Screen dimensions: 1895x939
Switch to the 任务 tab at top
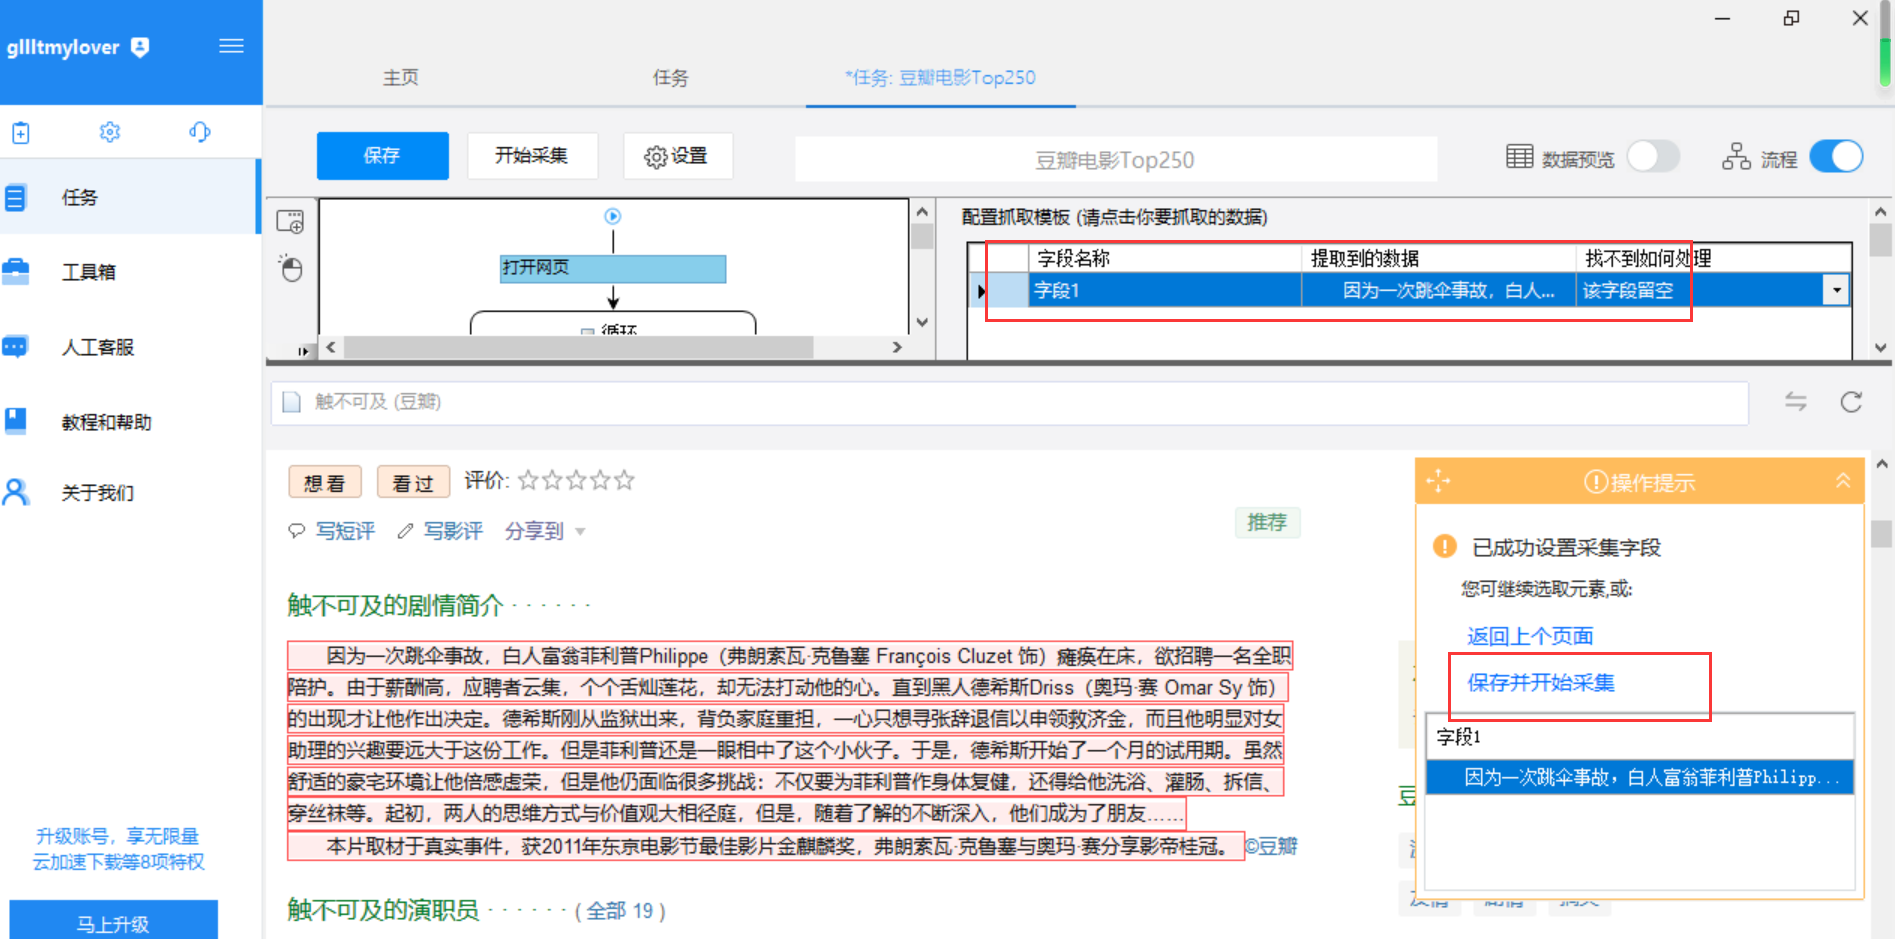point(670,78)
